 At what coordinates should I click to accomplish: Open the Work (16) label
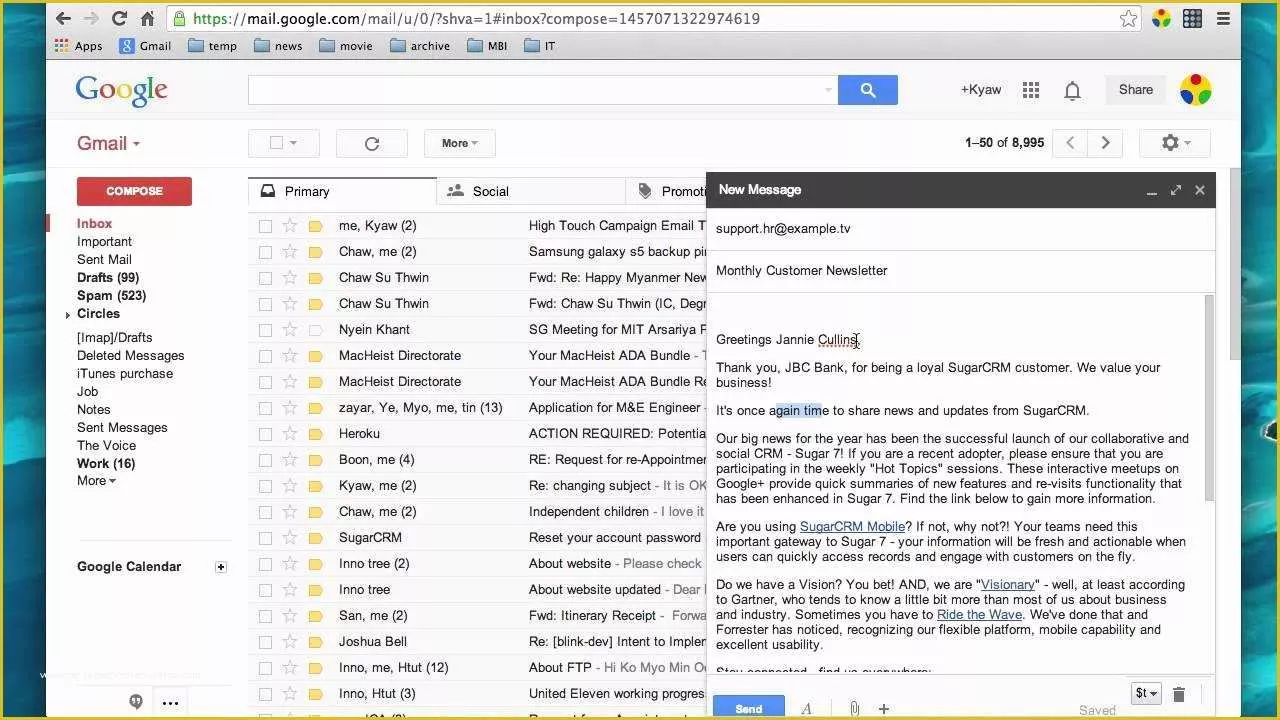(x=106, y=464)
